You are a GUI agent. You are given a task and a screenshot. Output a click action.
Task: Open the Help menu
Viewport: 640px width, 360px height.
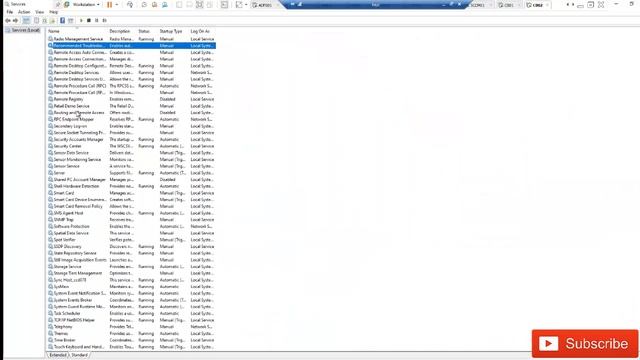coord(53,12)
